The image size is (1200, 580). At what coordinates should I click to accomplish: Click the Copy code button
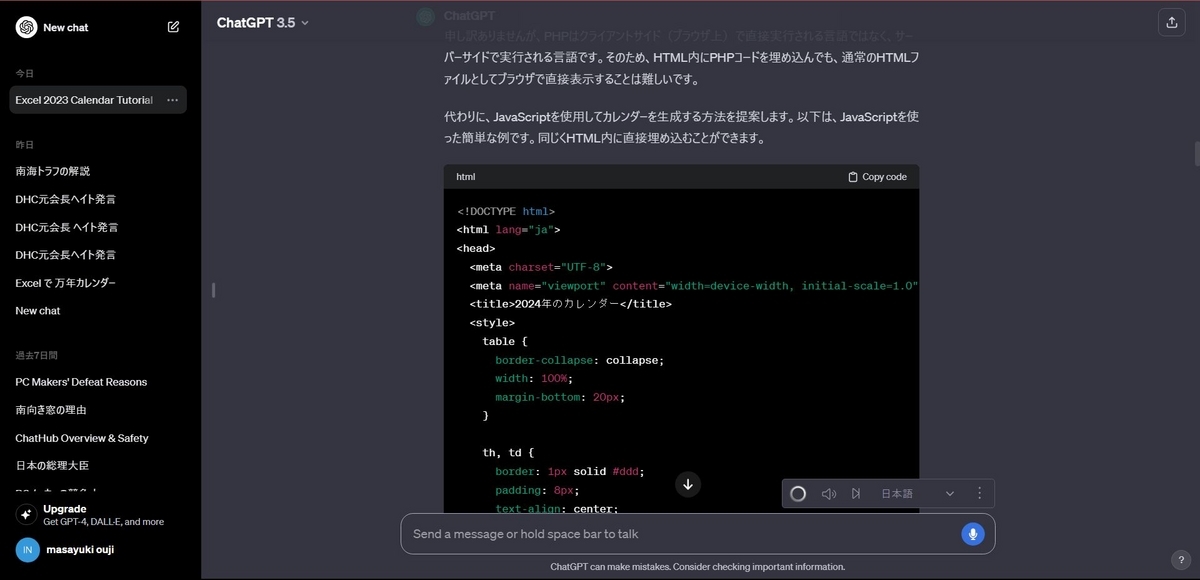click(877, 177)
